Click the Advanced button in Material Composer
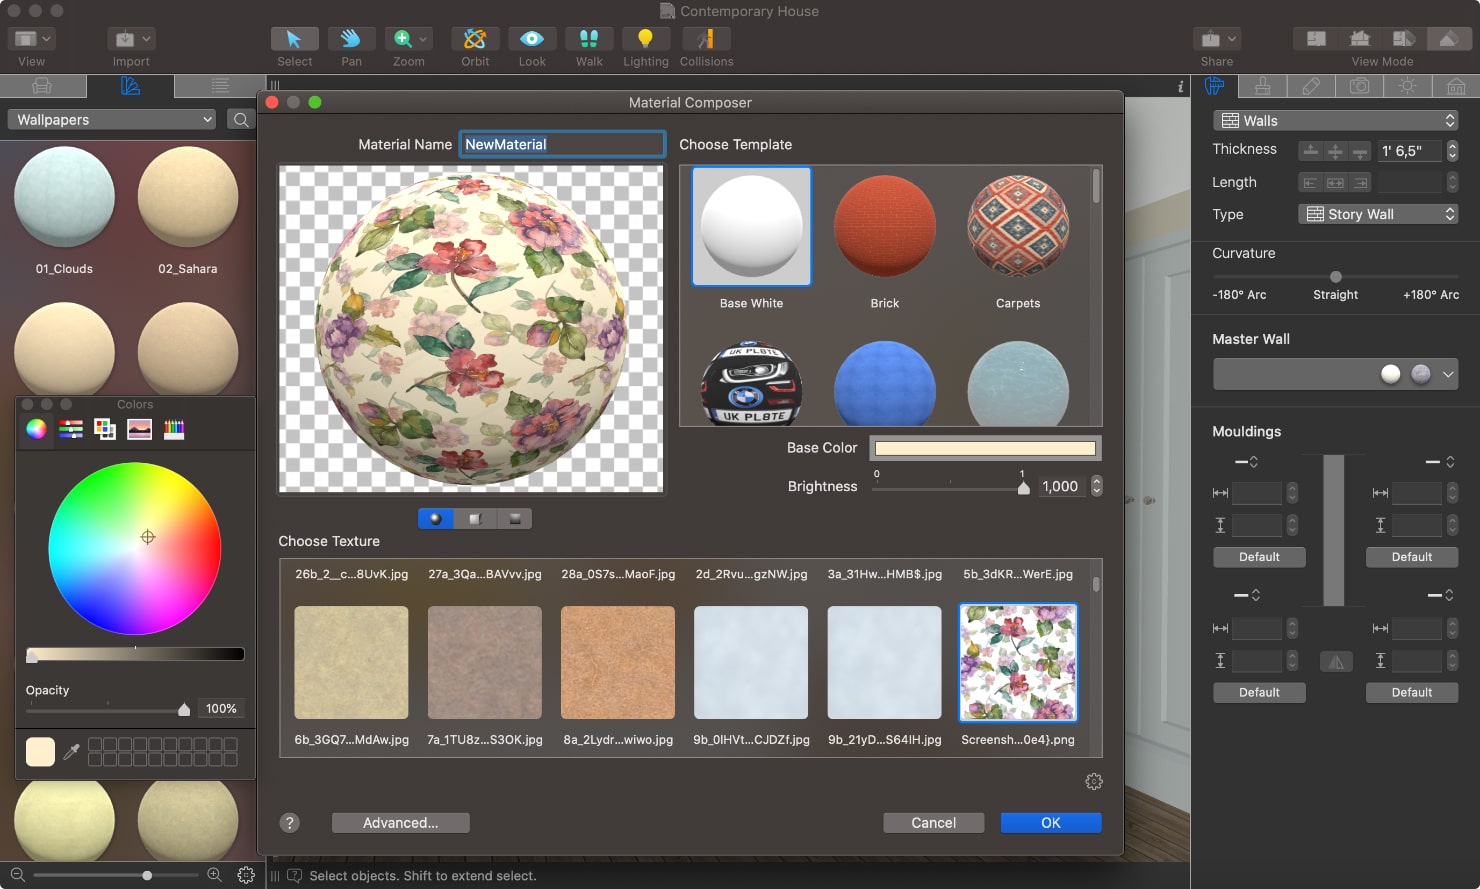This screenshot has height=889, width=1480. click(x=400, y=822)
